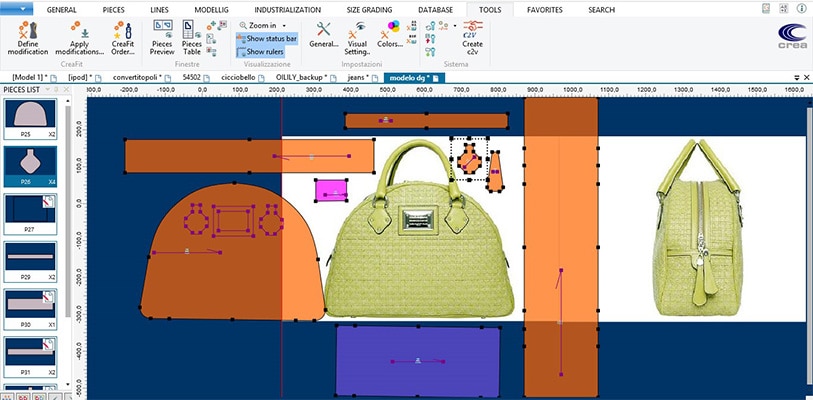The height and width of the screenshot is (400, 813).
Task: Close the active document with X
Action: click(807, 77)
